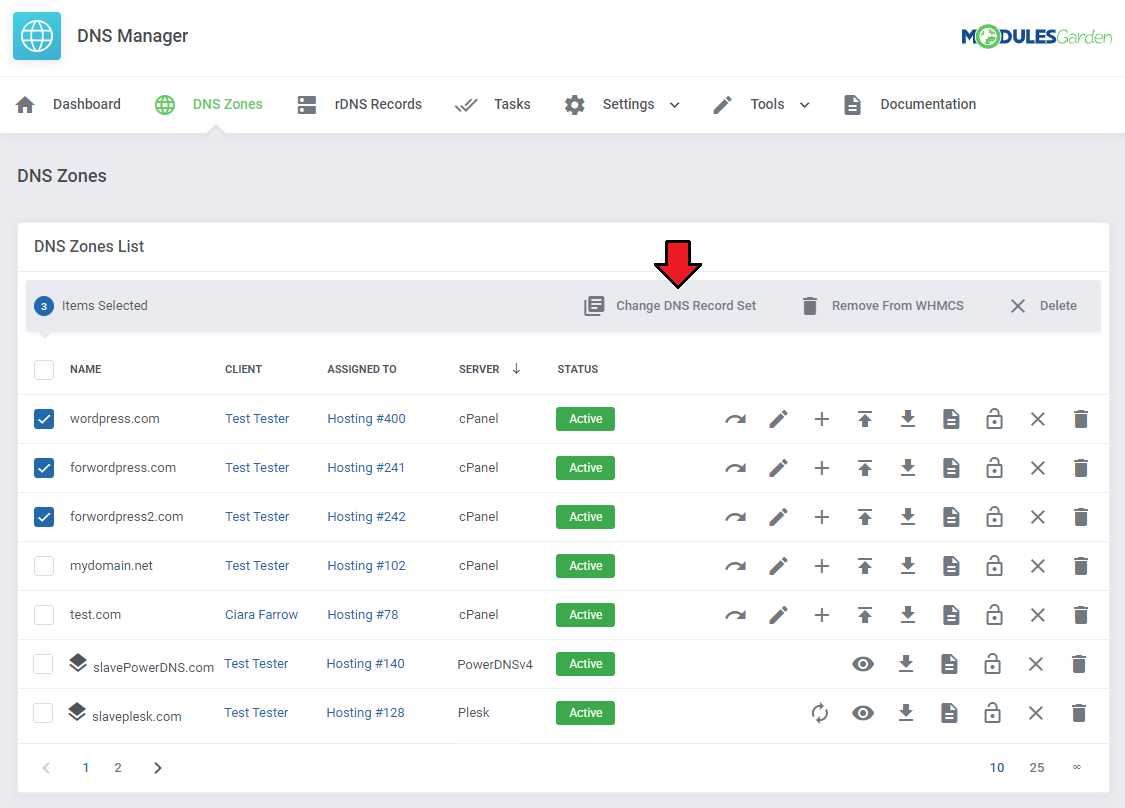Viewport: 1125px width, 808px height.
Task: Click edit pencil icon for wordpress.com
Action: (778, 419)
